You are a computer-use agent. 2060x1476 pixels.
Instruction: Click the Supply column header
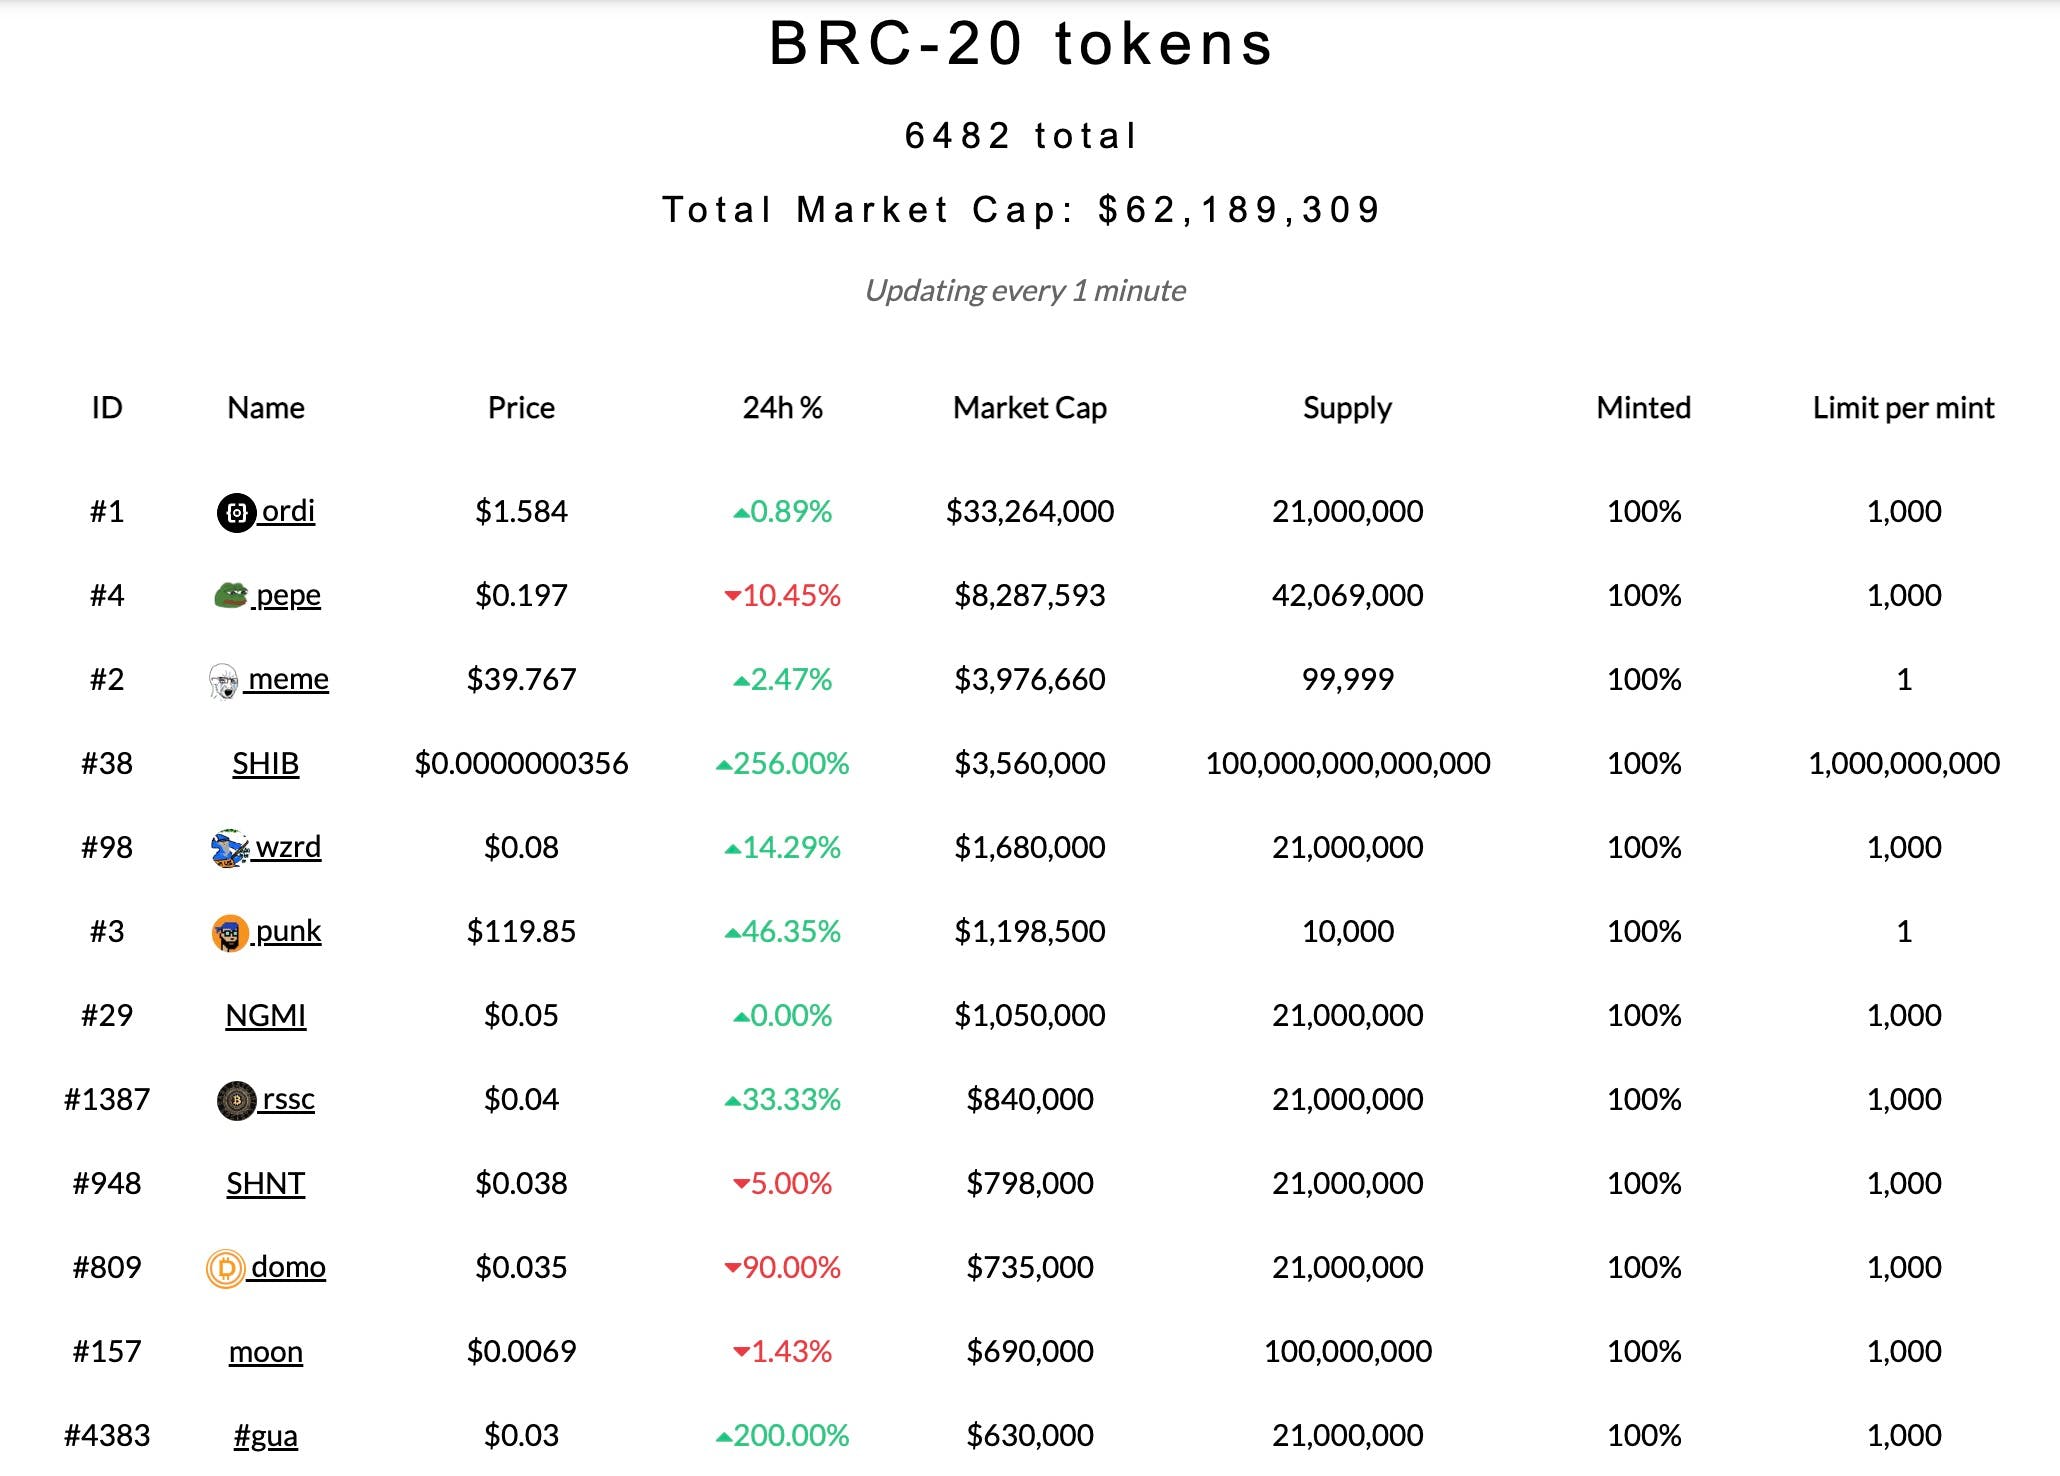(1347, 408)
